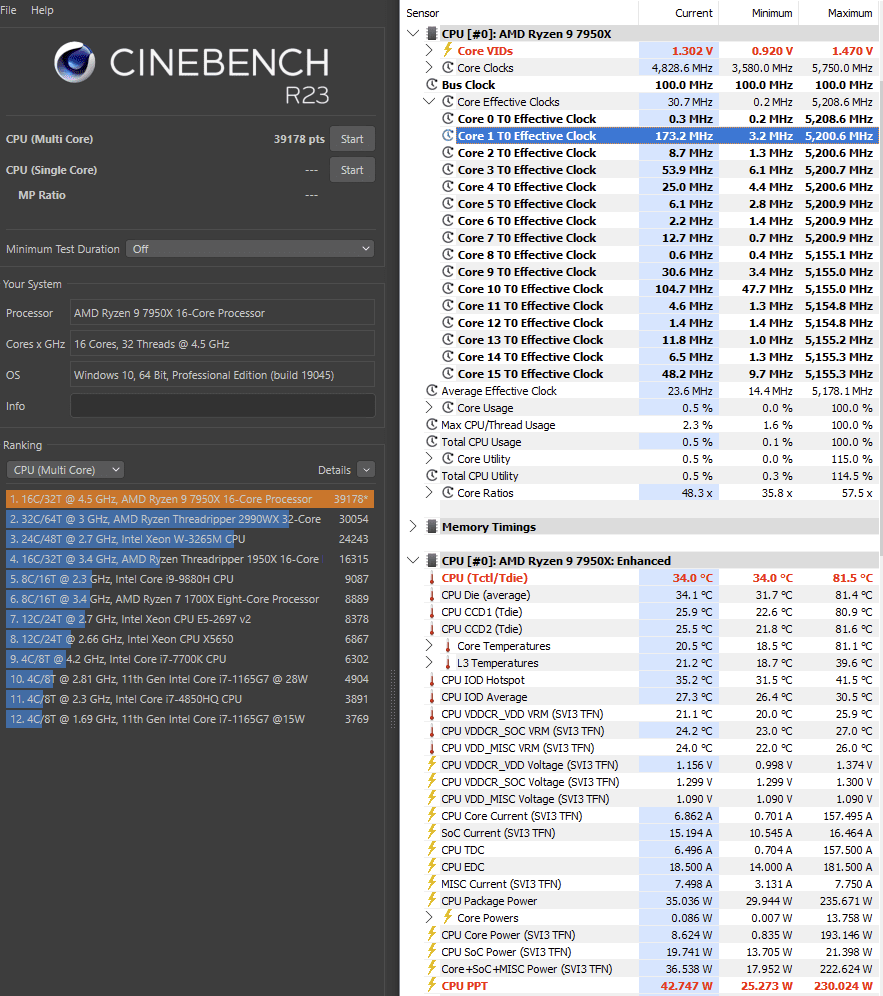Image resolution: width=883 pixels, height=996 pixels.
Task: Click the thermometer icon beside CPU Die (average)
Action: point(432,595)
